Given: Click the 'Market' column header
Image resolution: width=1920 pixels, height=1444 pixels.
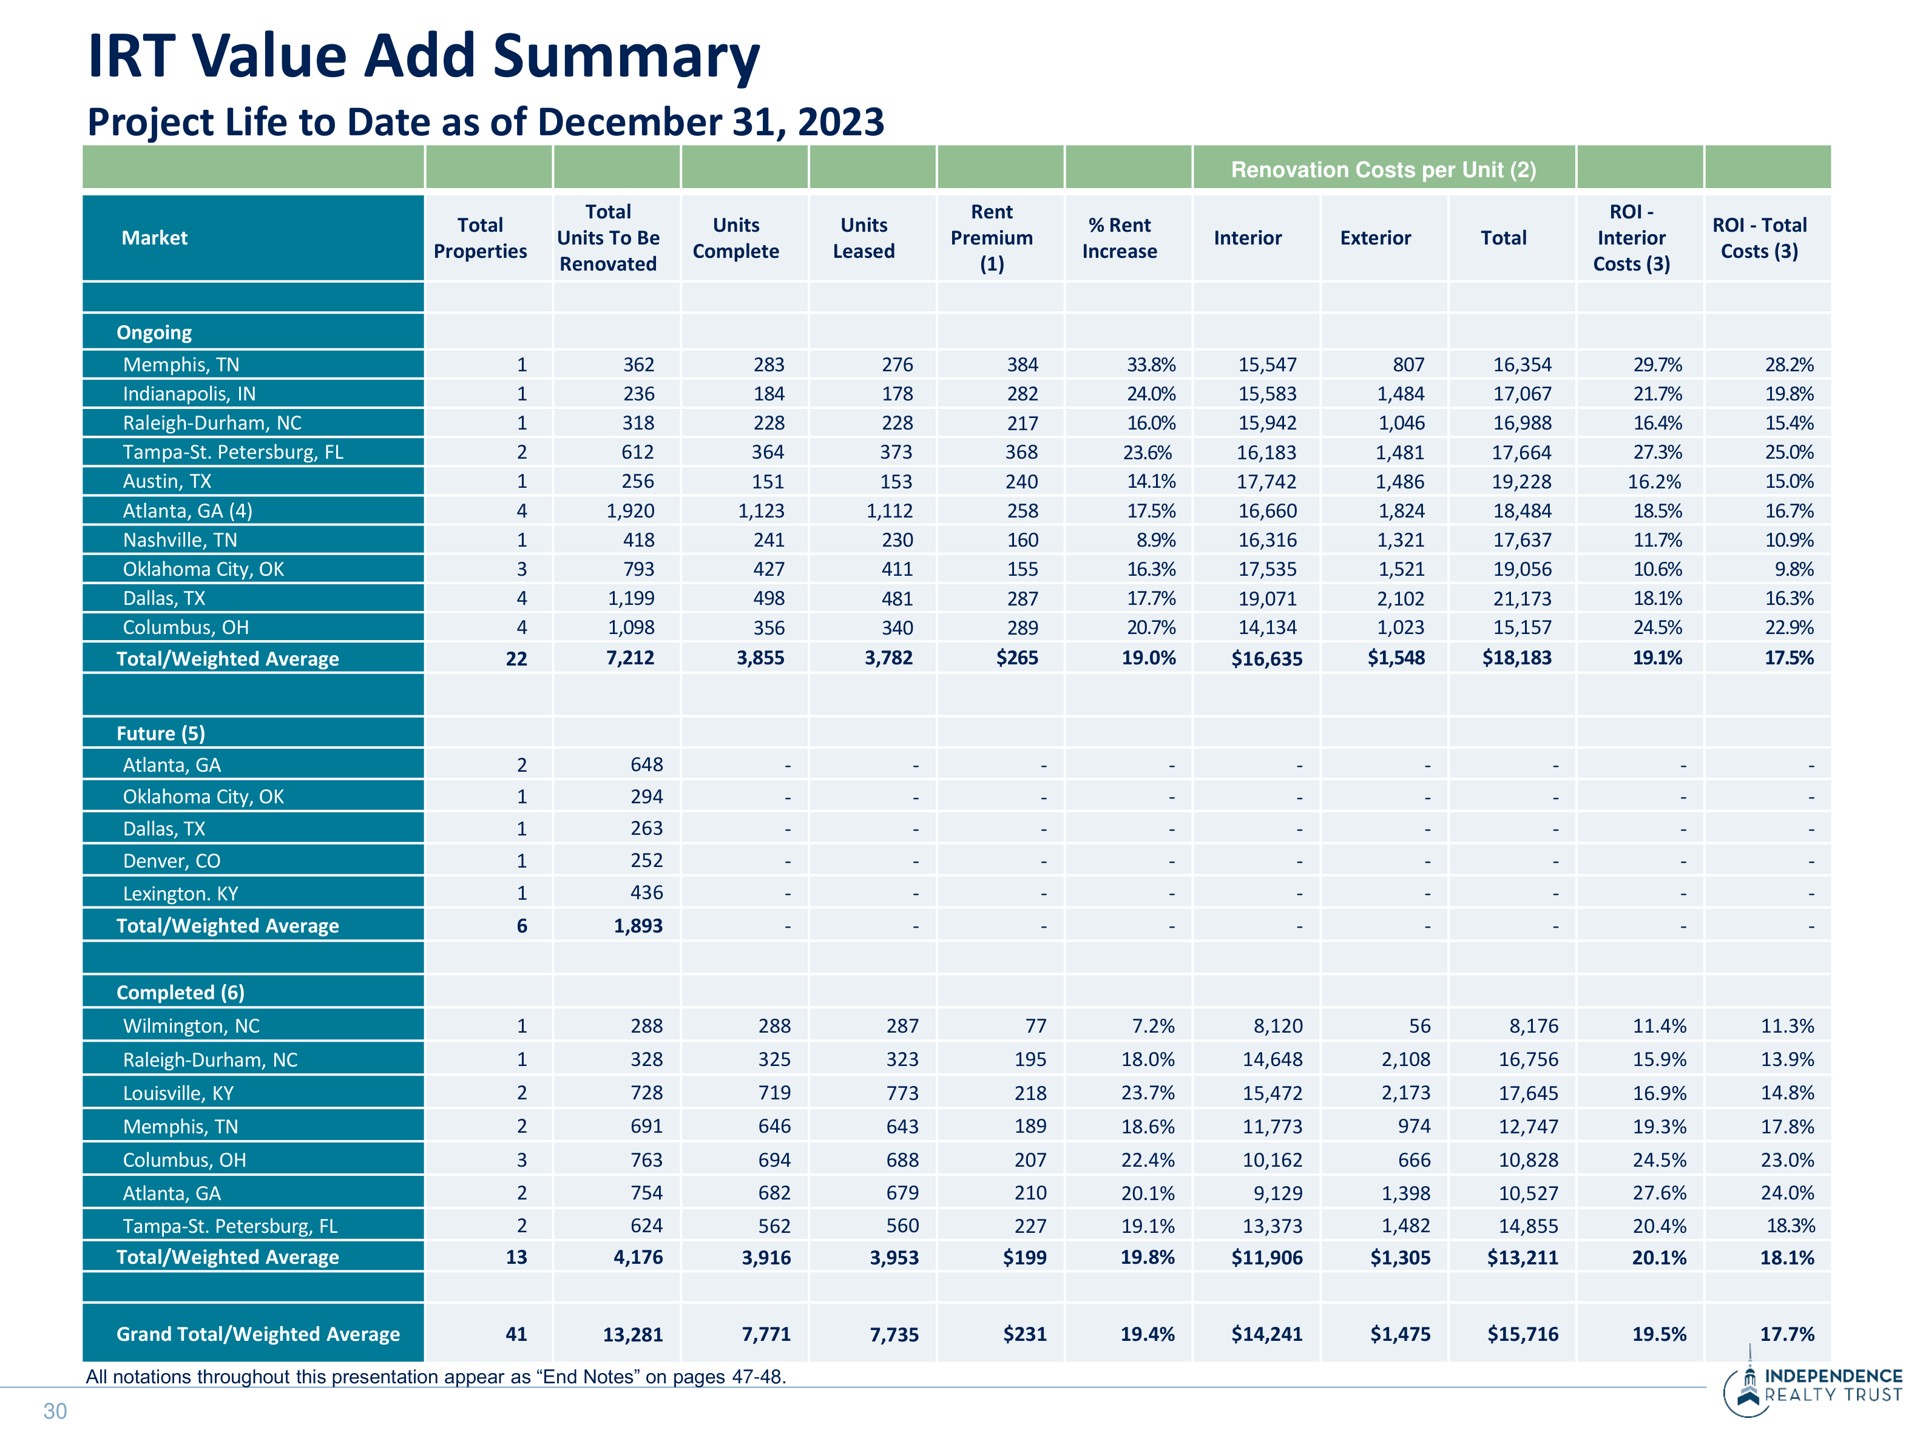Looking at the screenshot, I should point(154,238).
